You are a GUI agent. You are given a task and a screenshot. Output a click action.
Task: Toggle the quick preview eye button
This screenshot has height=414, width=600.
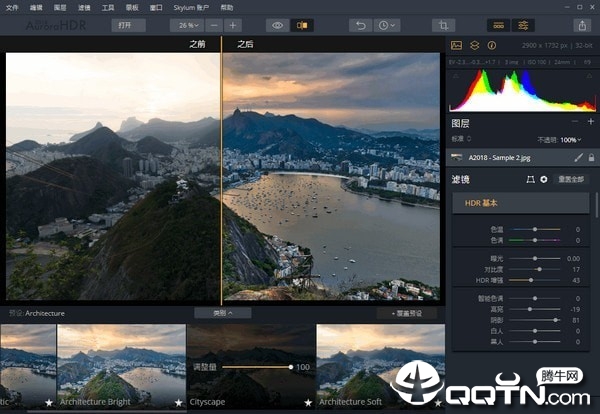(x=277, y=25)
